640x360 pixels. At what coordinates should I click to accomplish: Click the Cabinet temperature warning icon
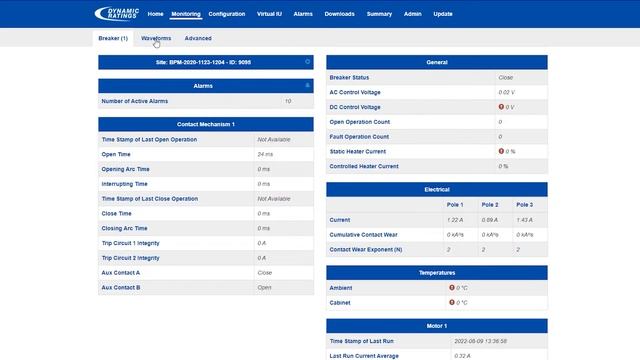tap(452, 302)
